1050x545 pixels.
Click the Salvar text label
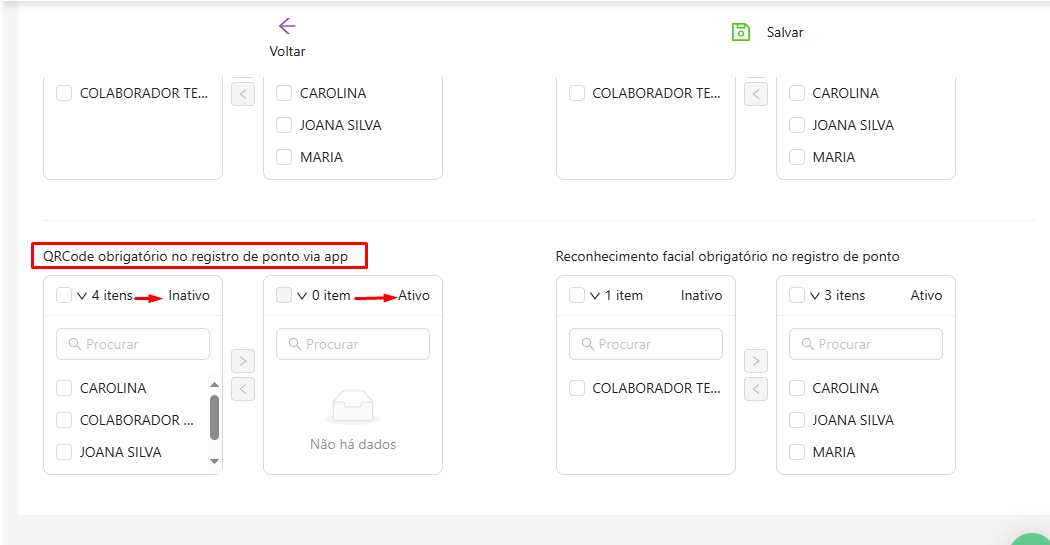[785, 32]
